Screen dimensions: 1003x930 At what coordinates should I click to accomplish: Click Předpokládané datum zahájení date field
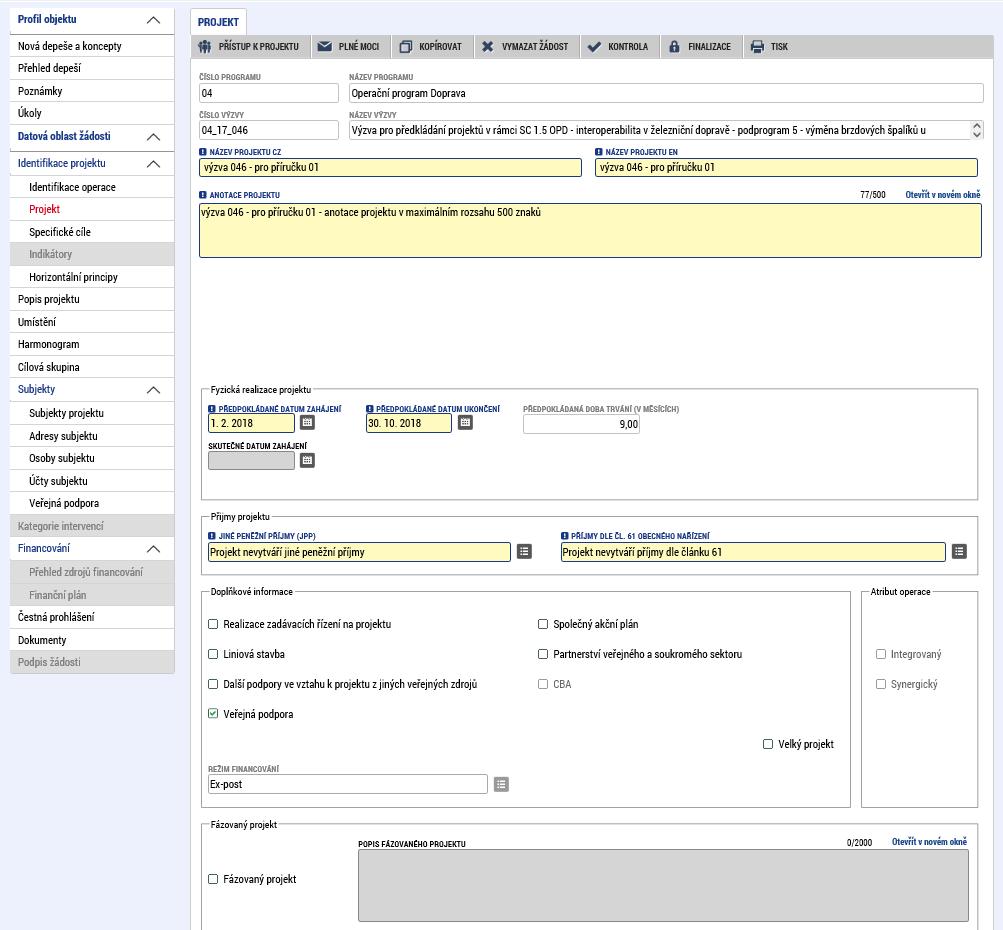(x=251, y=423)
